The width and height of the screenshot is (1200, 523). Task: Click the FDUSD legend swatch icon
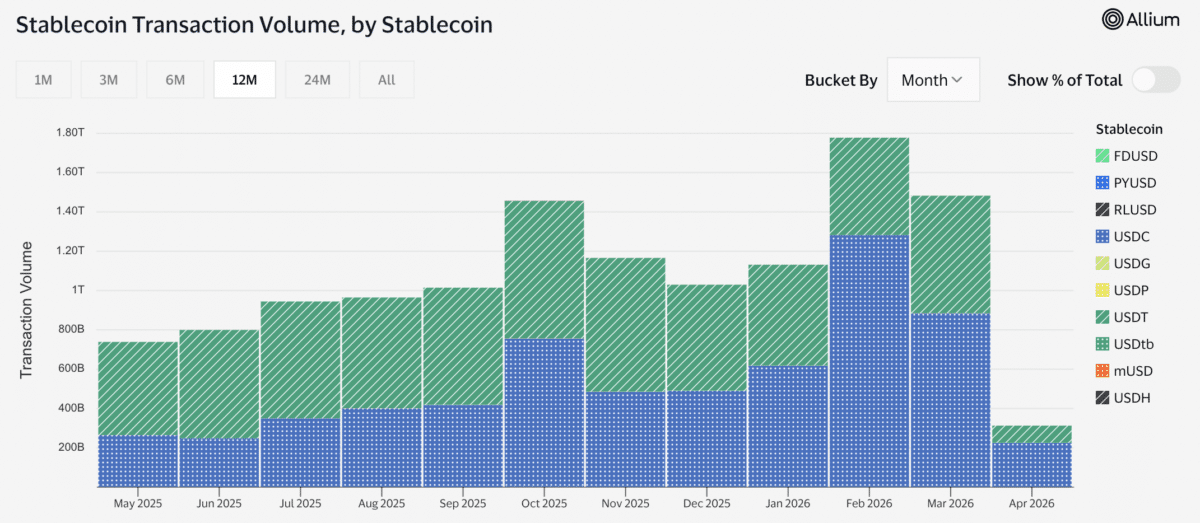click(1103, 156)
